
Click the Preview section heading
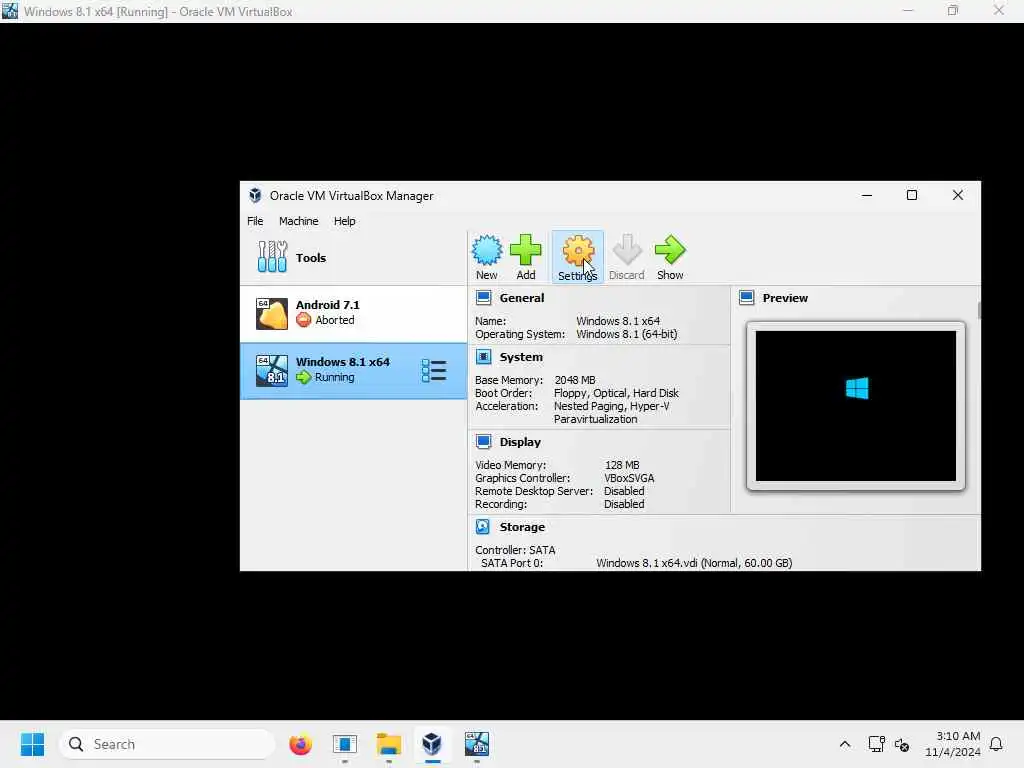pos(785,298)
